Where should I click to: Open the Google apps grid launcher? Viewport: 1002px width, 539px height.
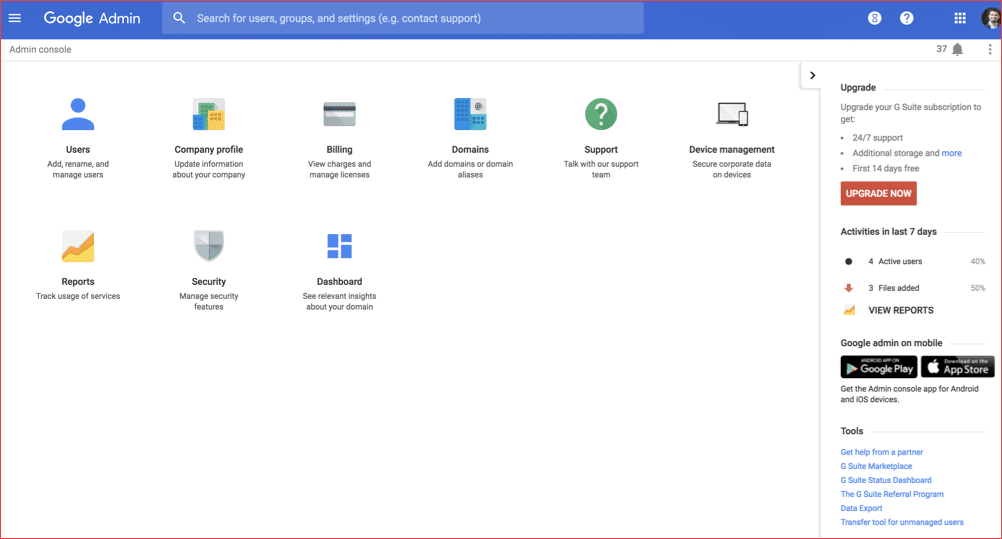(960, 18)
